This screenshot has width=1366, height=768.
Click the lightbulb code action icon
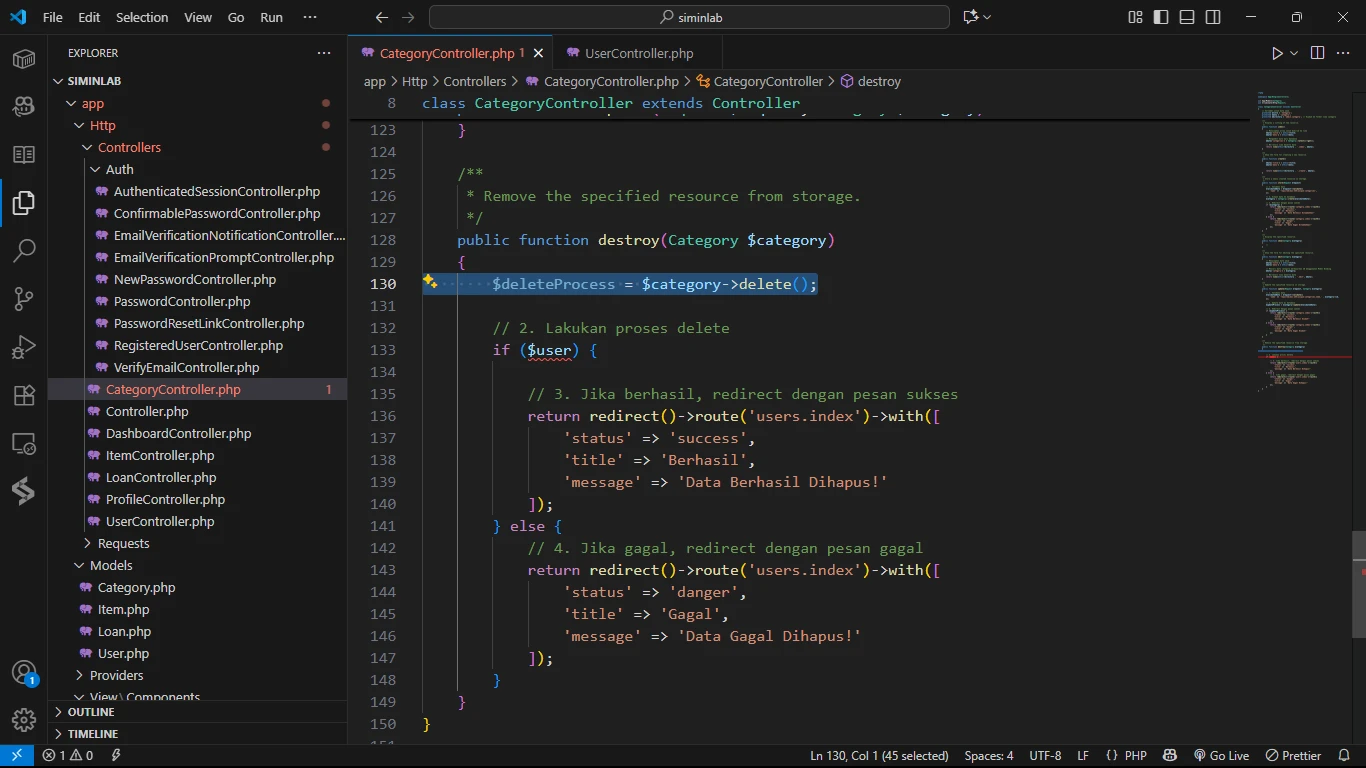[x=430, y=283]
